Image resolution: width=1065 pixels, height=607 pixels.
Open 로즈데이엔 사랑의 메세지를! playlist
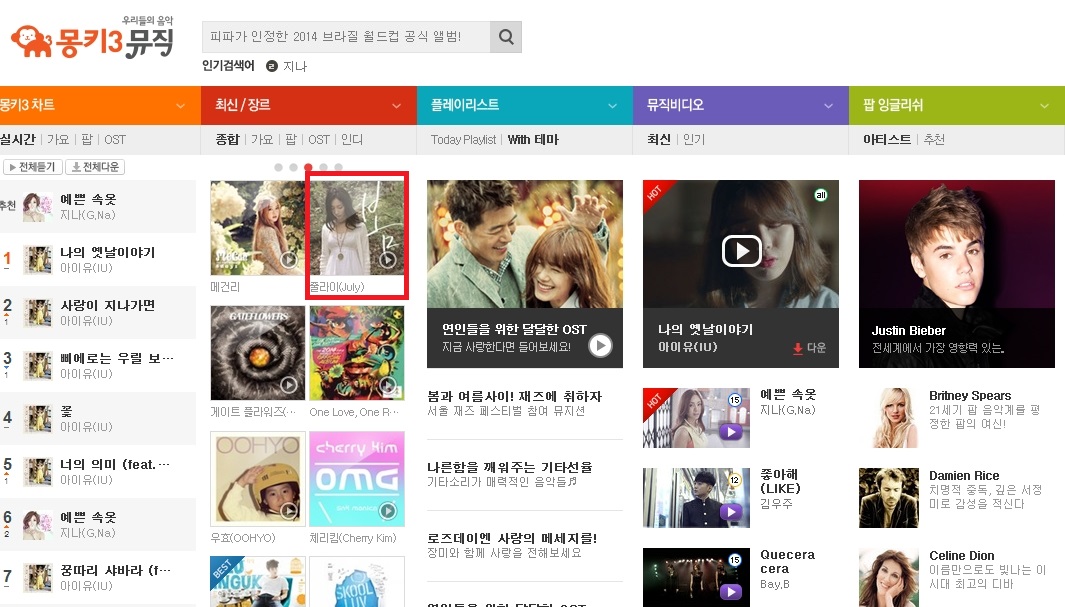(512, 538)
